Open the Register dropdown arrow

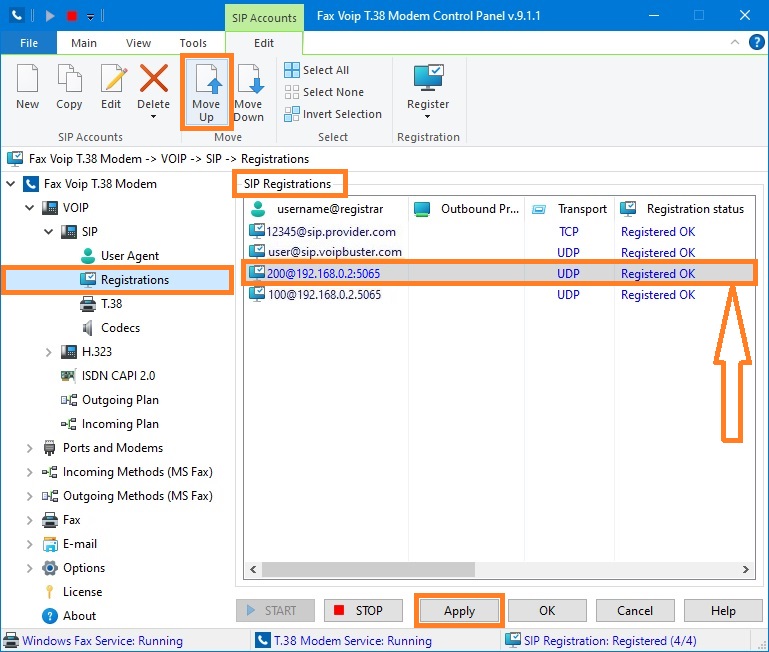[x=428, y=117]
